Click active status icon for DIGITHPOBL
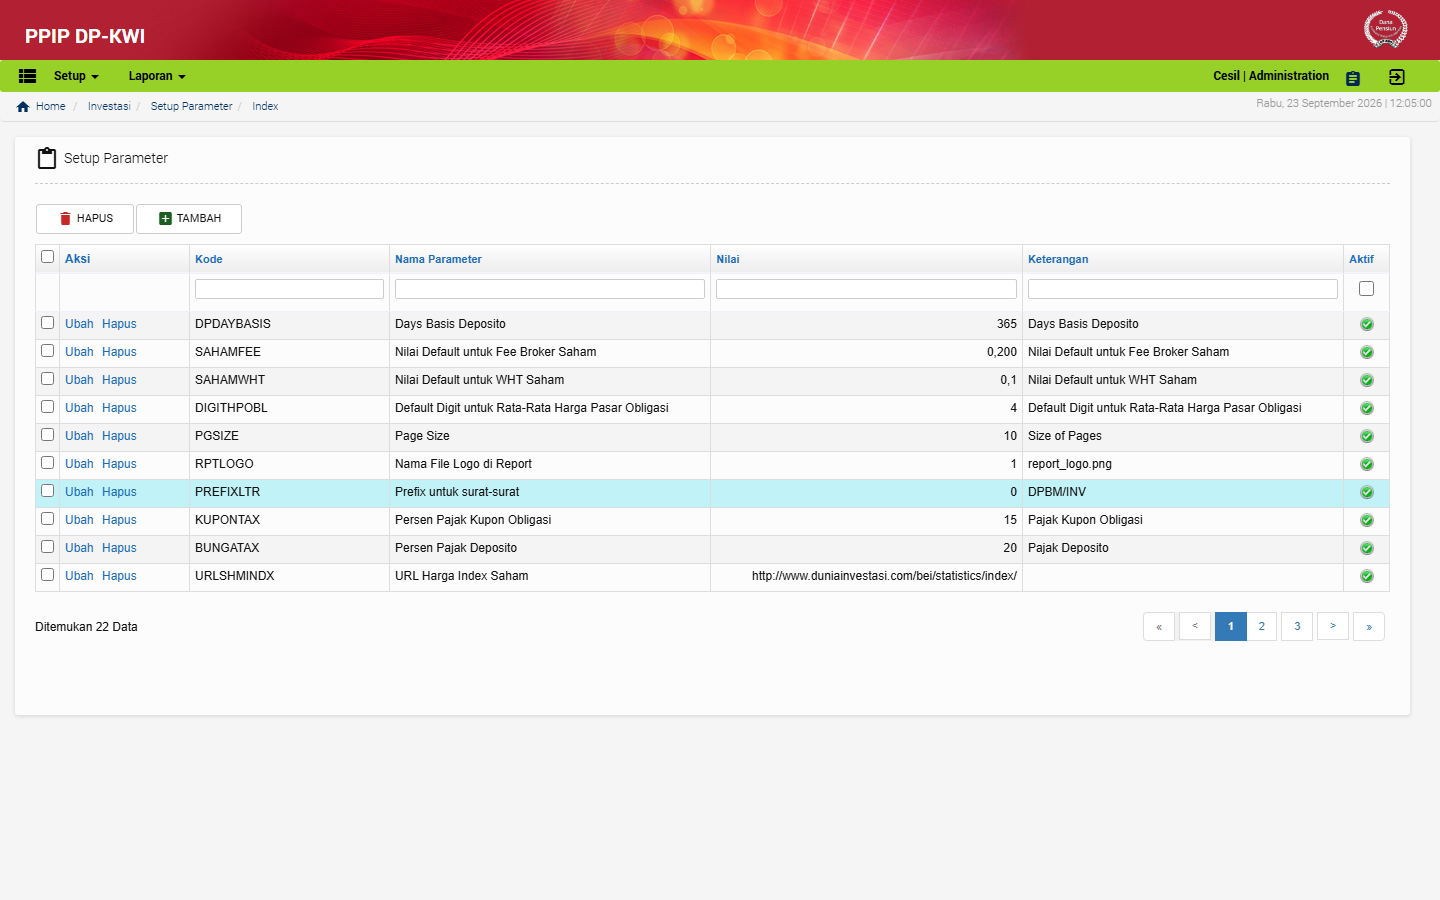Image resolution: width=1440 pixels, height=900 pixels. (x=1367, y=408)
